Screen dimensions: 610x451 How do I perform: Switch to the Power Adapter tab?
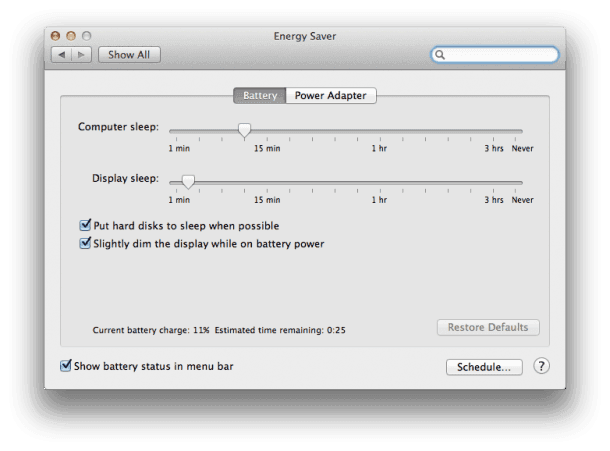coord(331,96)
